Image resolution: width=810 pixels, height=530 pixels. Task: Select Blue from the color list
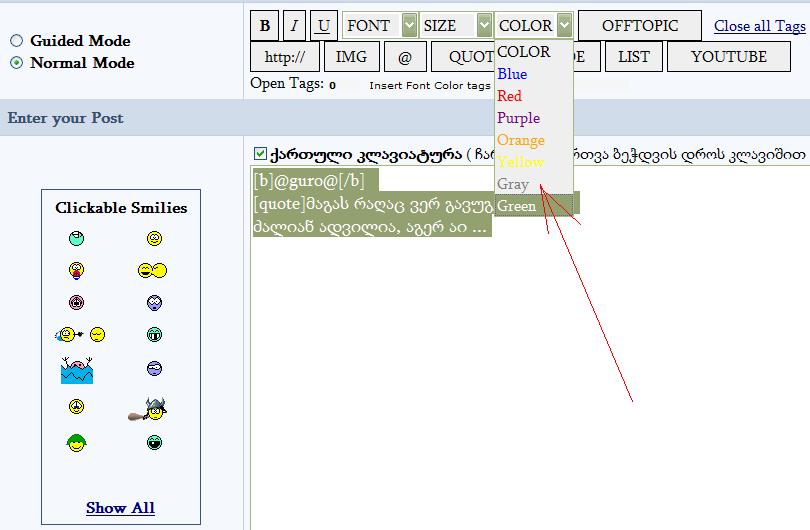tap(534, 74)
